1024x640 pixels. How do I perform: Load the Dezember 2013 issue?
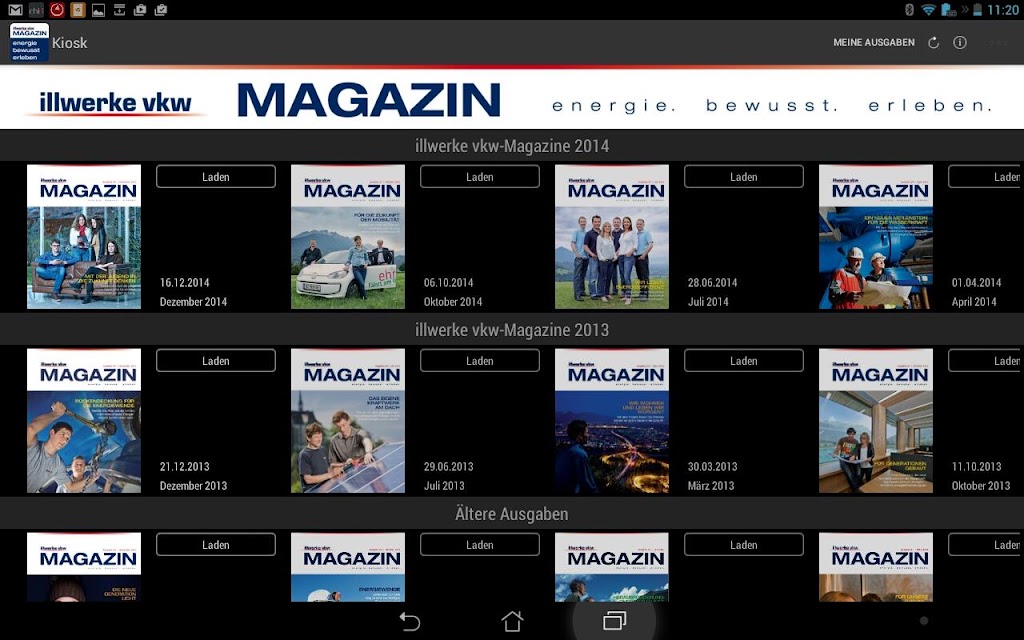216,360
